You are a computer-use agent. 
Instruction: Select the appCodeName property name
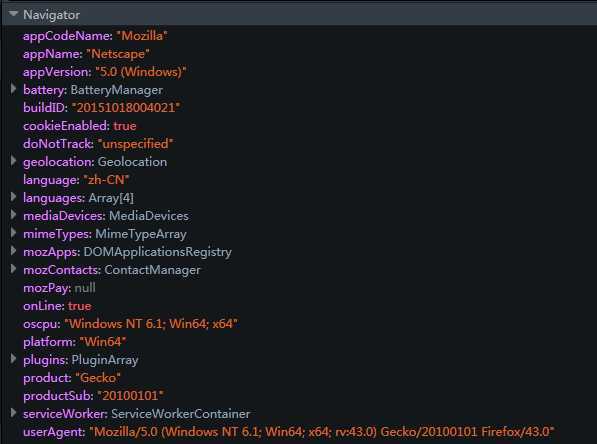pos(67,36)
